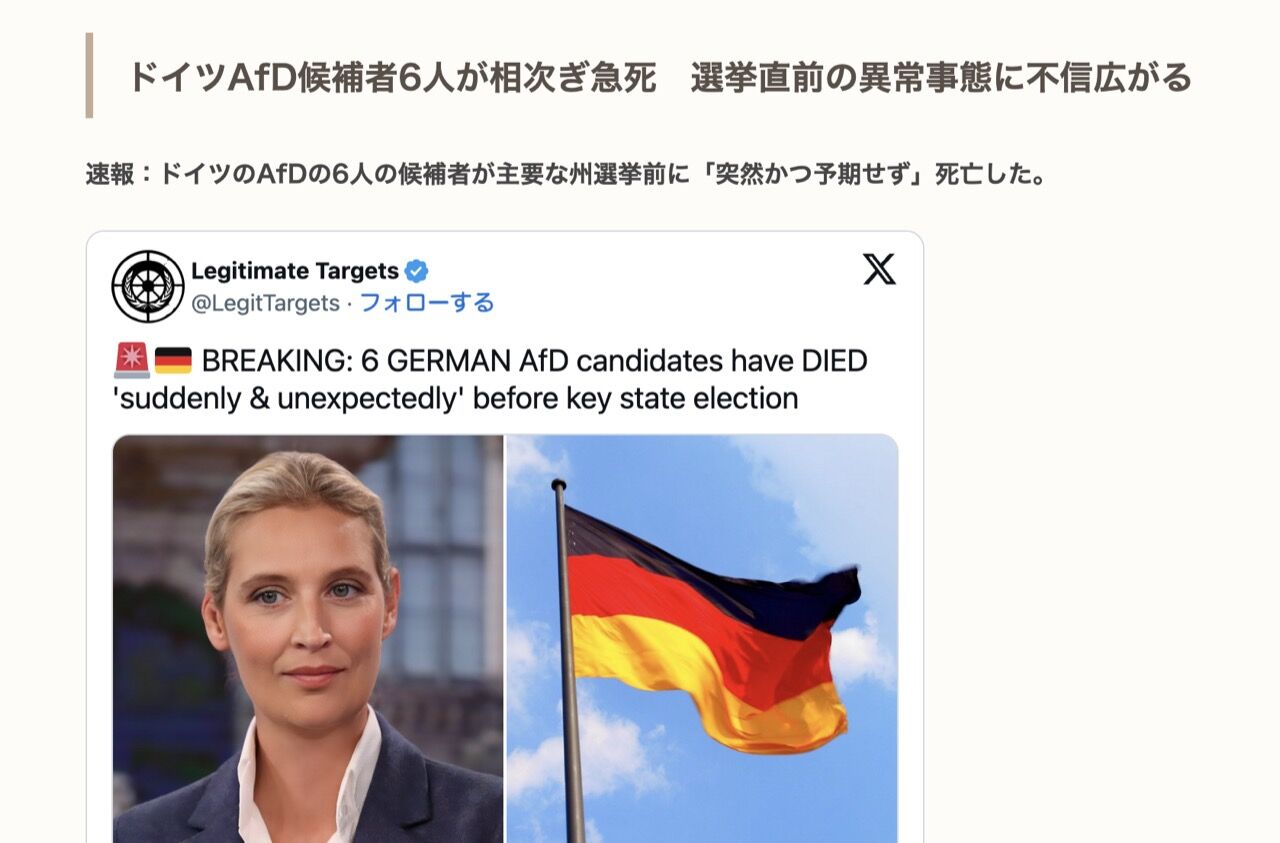Click 選挙直前の異常事態に不信広がる in the headline
Screen dimensions: 1280x843
[941, 77]
